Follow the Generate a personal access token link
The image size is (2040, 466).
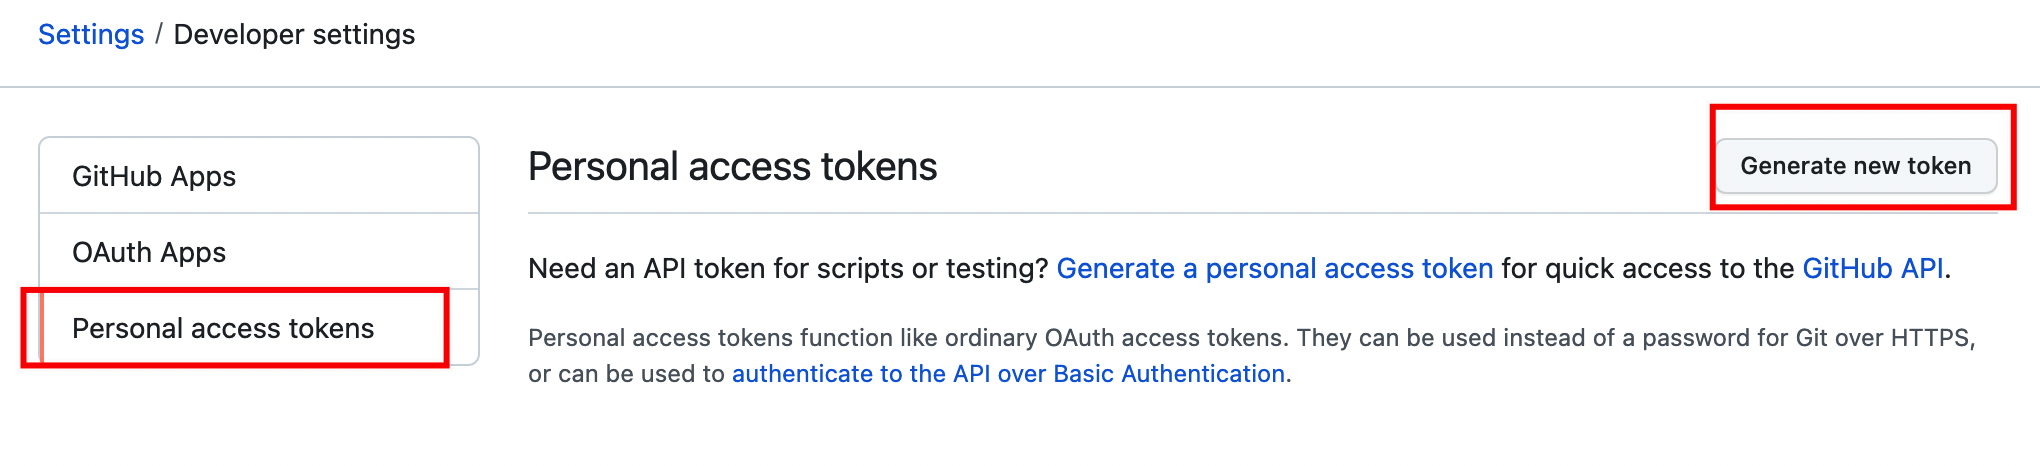point(1274,269)
